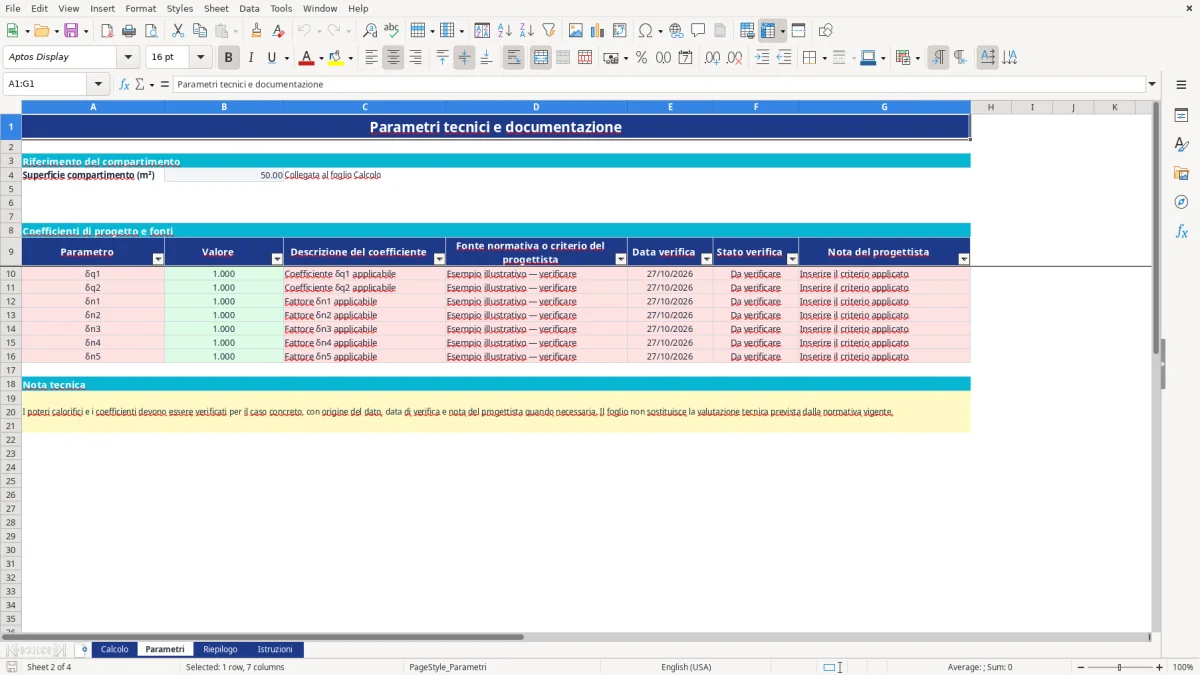Click the zoom in plus button
The width and height of the screenshot is (1200, 675).
tap(1160, 667)
